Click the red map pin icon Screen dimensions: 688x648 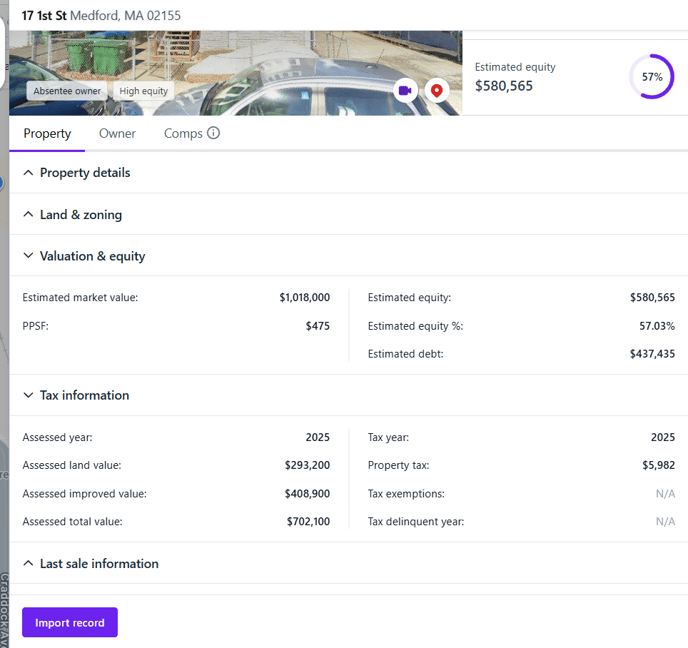pyautogui.click(x=436, y=90)
